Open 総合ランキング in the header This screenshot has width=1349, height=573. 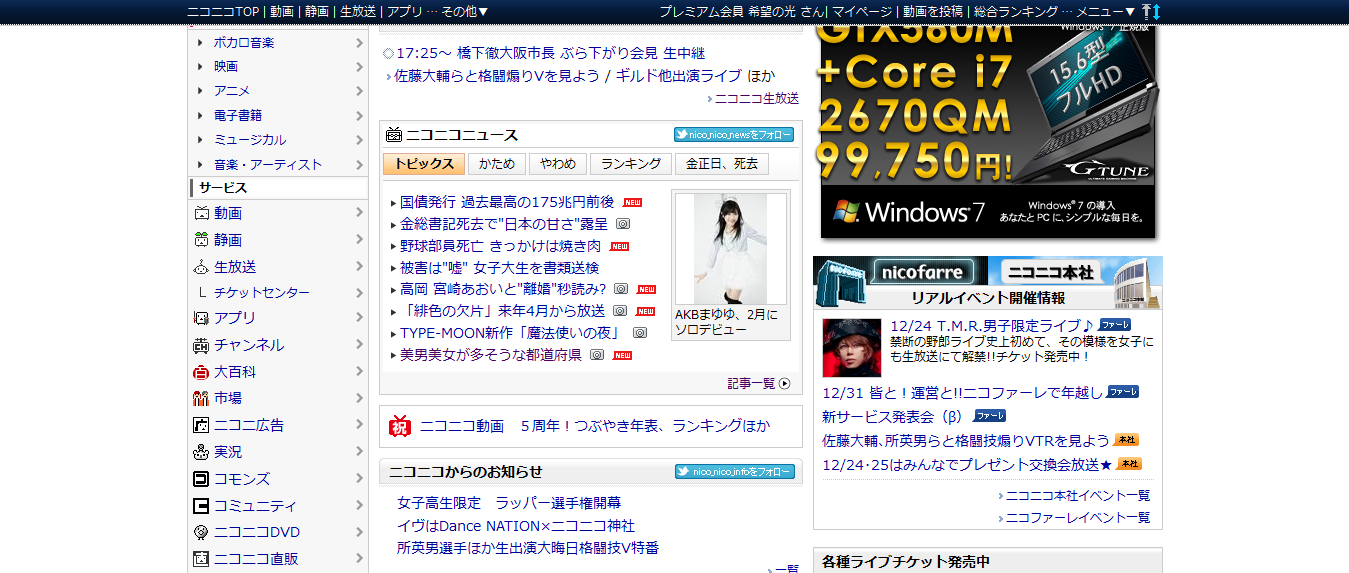pyautogui.click(x=1016, y=11)
